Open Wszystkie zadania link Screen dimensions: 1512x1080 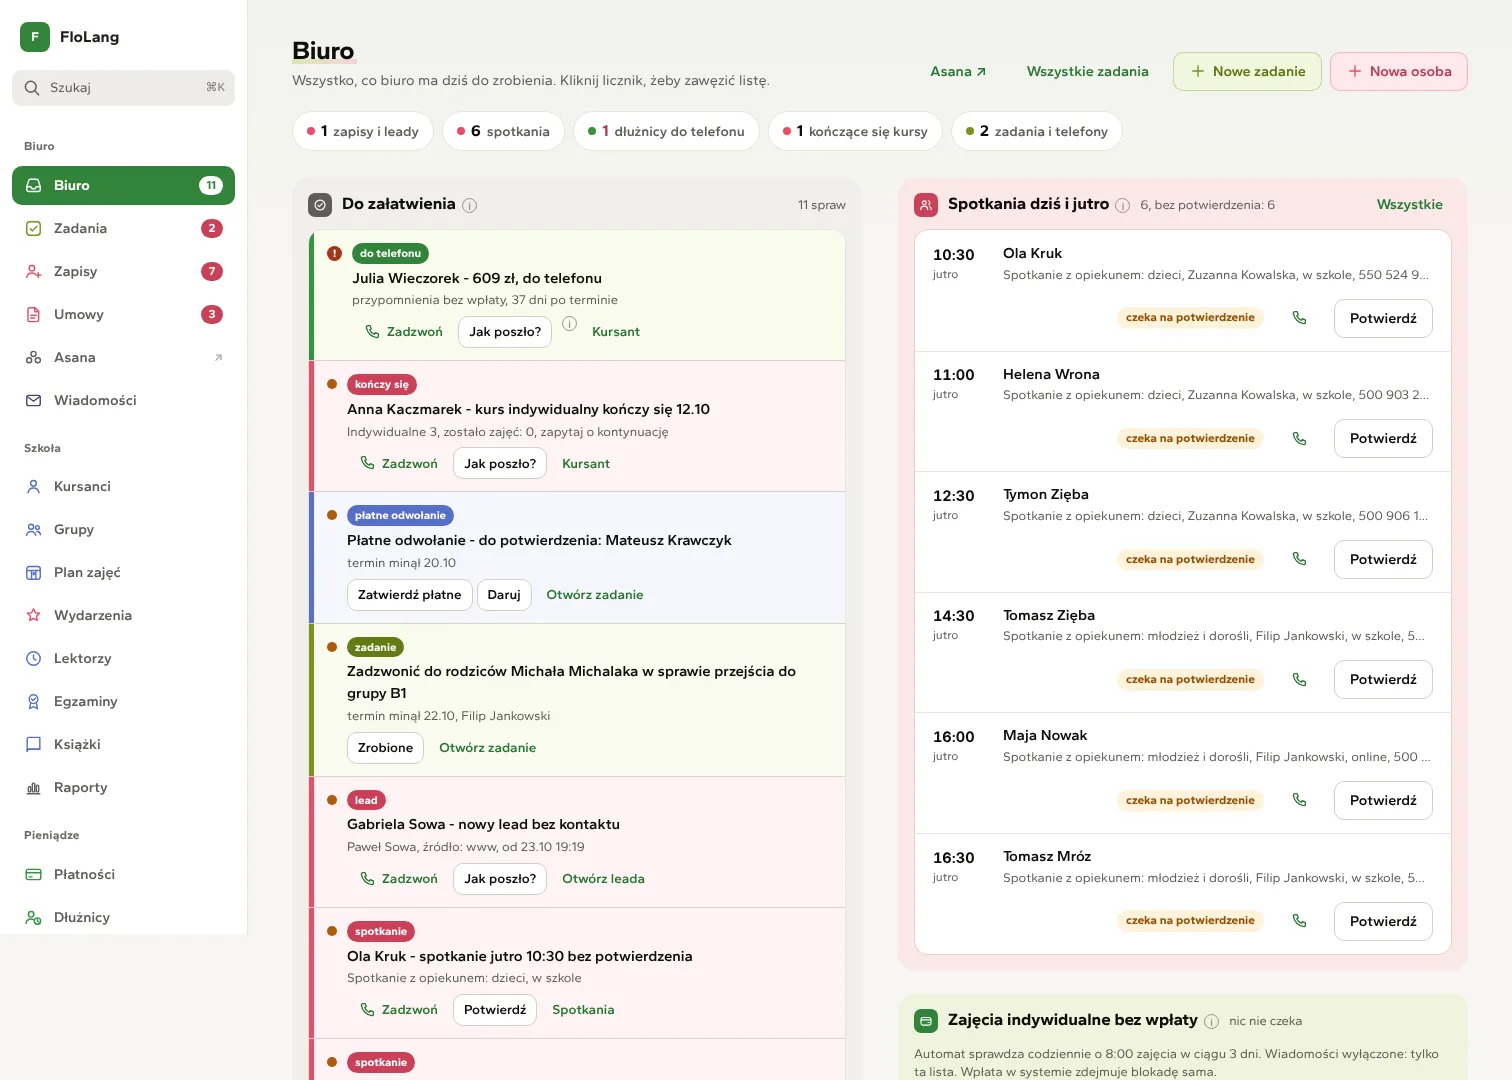tap(1087, 71)
